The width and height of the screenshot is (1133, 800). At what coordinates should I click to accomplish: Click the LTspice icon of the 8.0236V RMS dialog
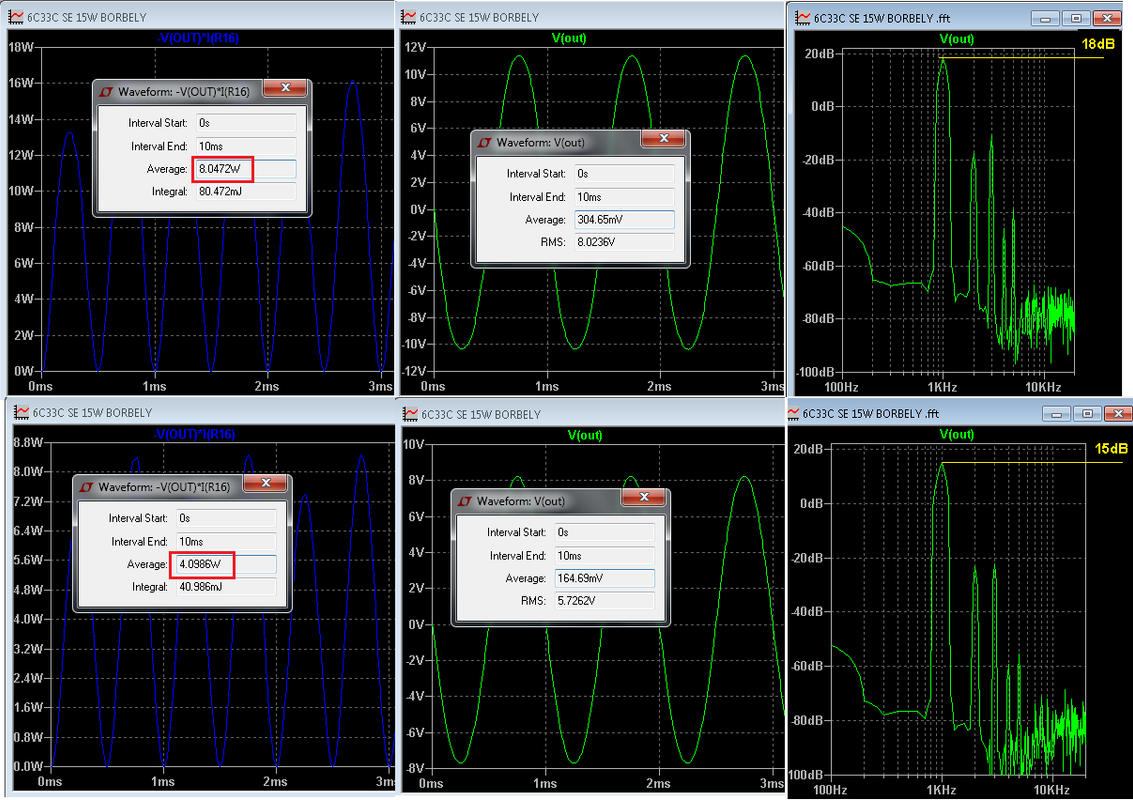(485, 142)
